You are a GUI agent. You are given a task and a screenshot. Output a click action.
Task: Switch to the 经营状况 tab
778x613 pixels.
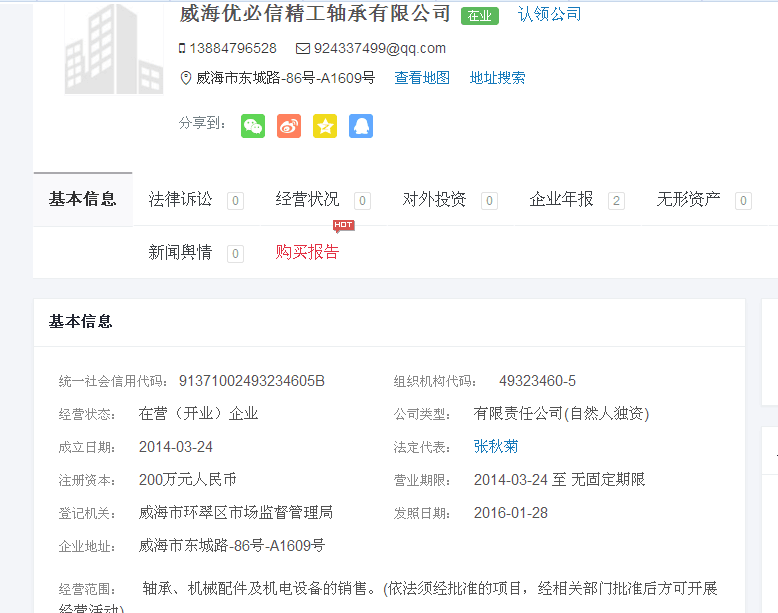308,199
